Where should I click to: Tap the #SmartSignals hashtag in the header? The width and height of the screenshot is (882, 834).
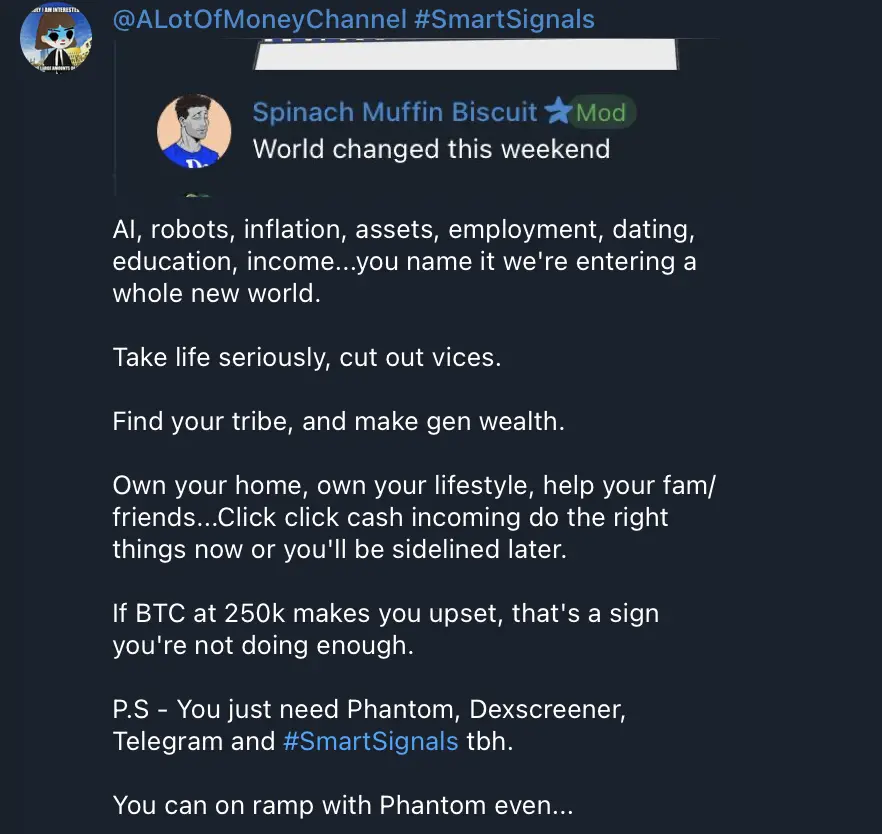pyautogui.click(x=504, y=20)
